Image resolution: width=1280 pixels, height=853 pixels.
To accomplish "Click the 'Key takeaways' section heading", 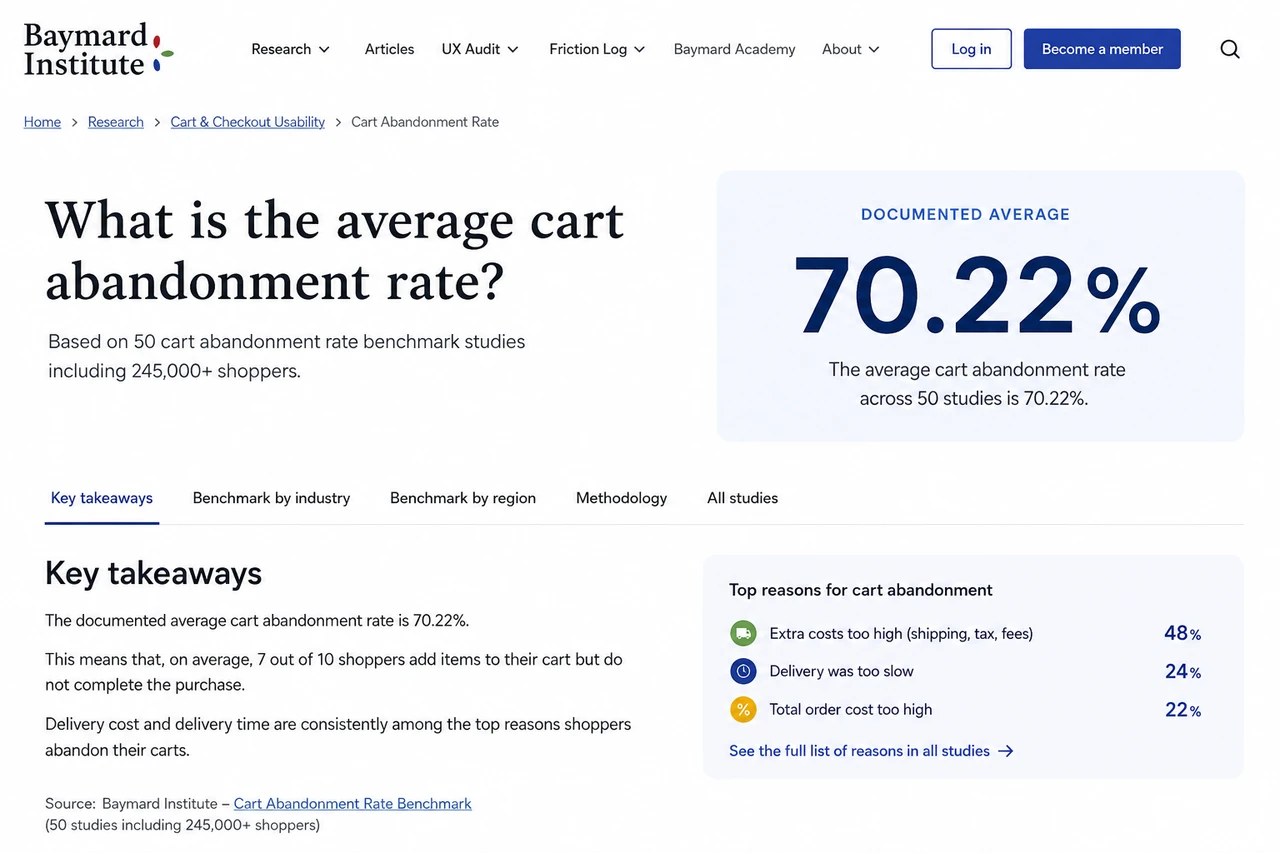I will (153, 573).
